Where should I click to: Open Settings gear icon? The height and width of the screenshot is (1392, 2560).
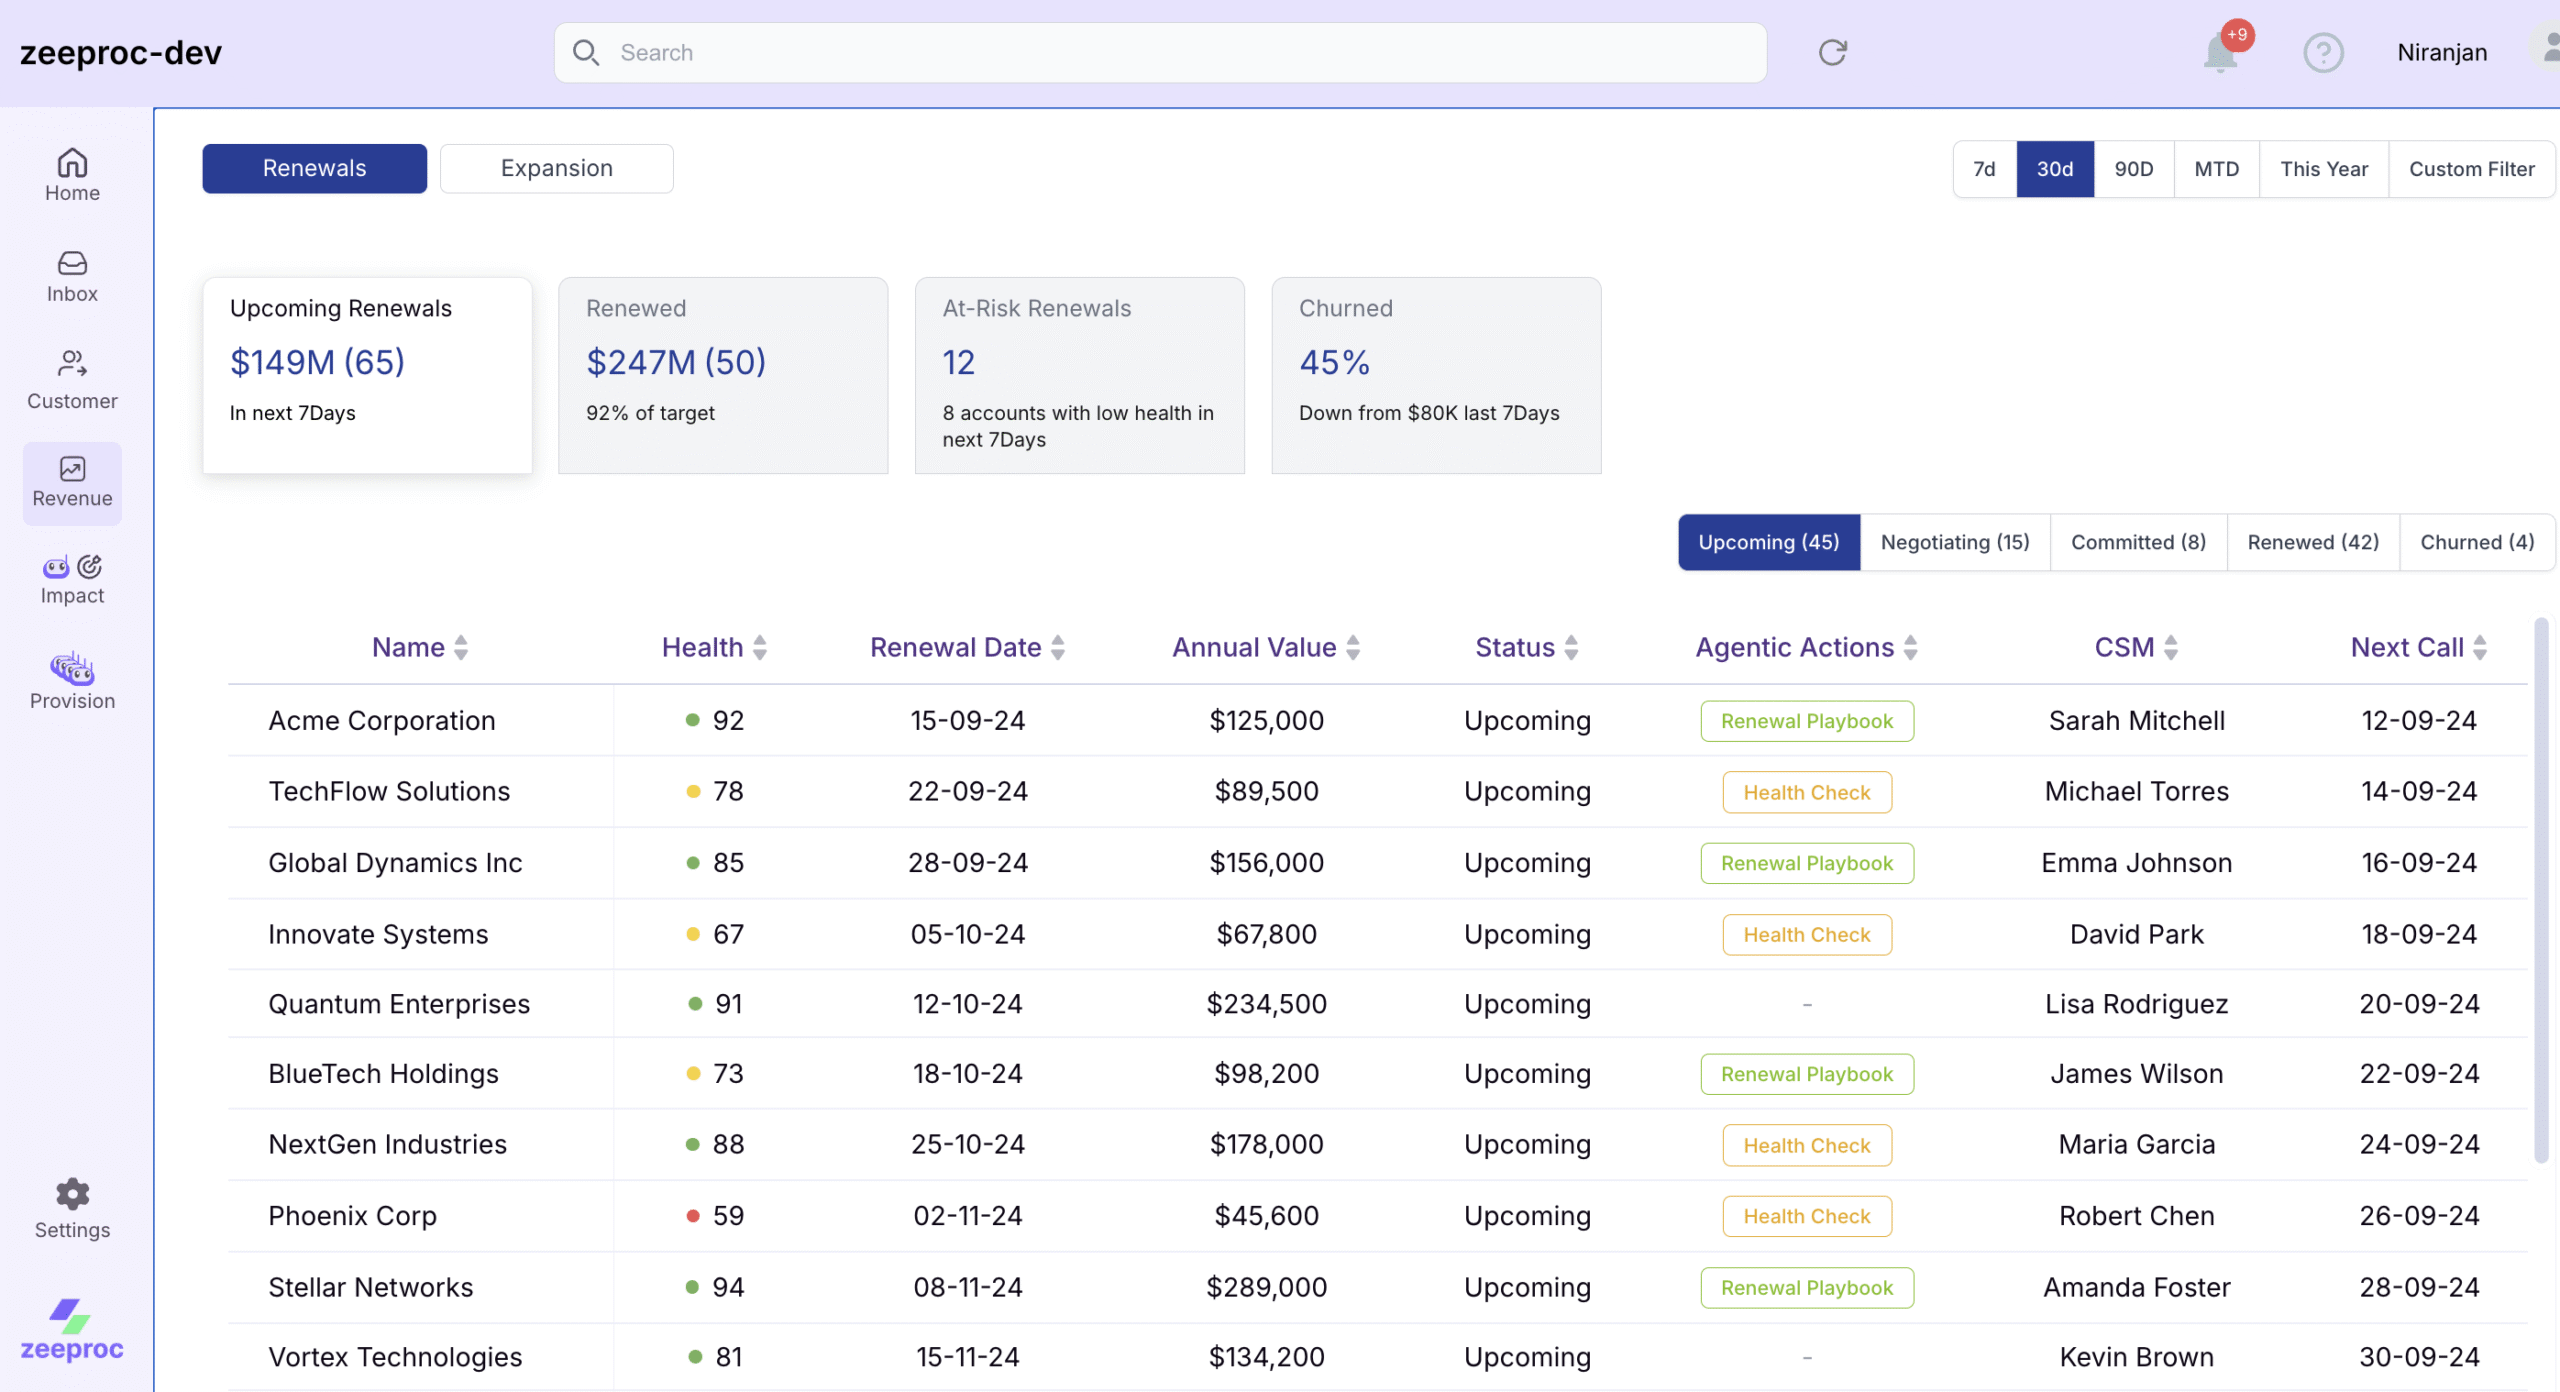coord(72,1194)
